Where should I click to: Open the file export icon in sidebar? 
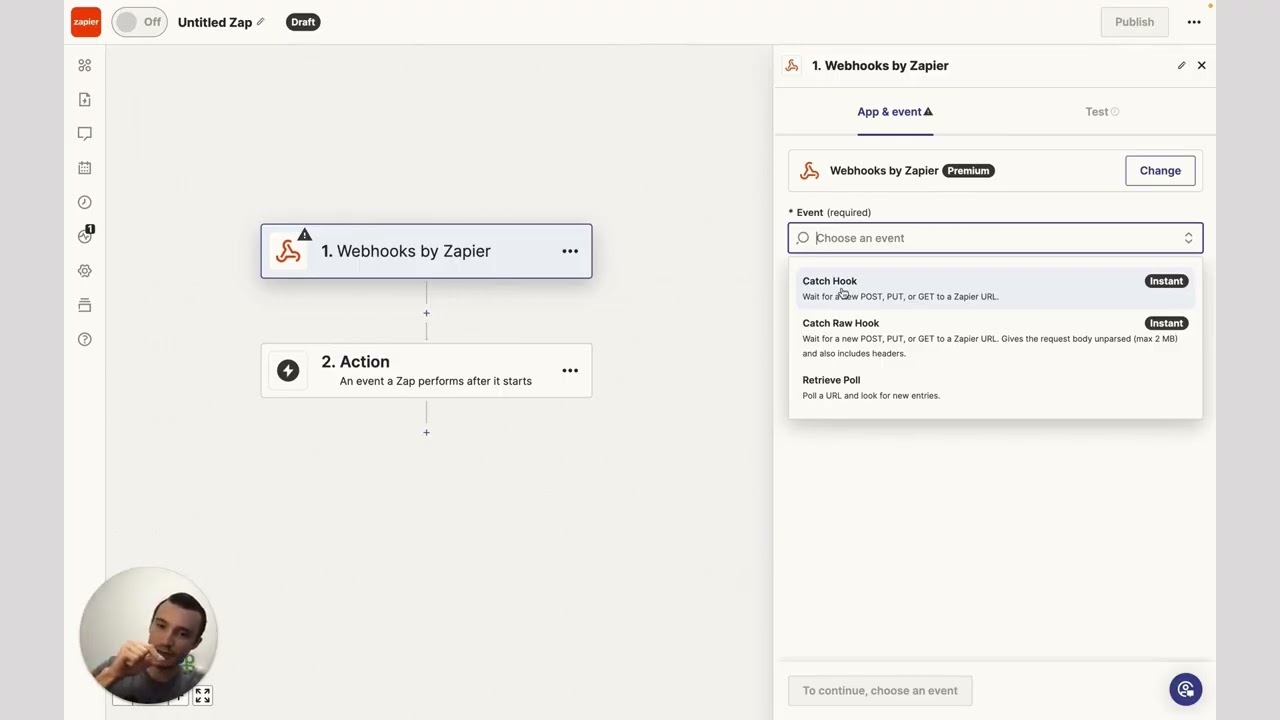point(85,99)
